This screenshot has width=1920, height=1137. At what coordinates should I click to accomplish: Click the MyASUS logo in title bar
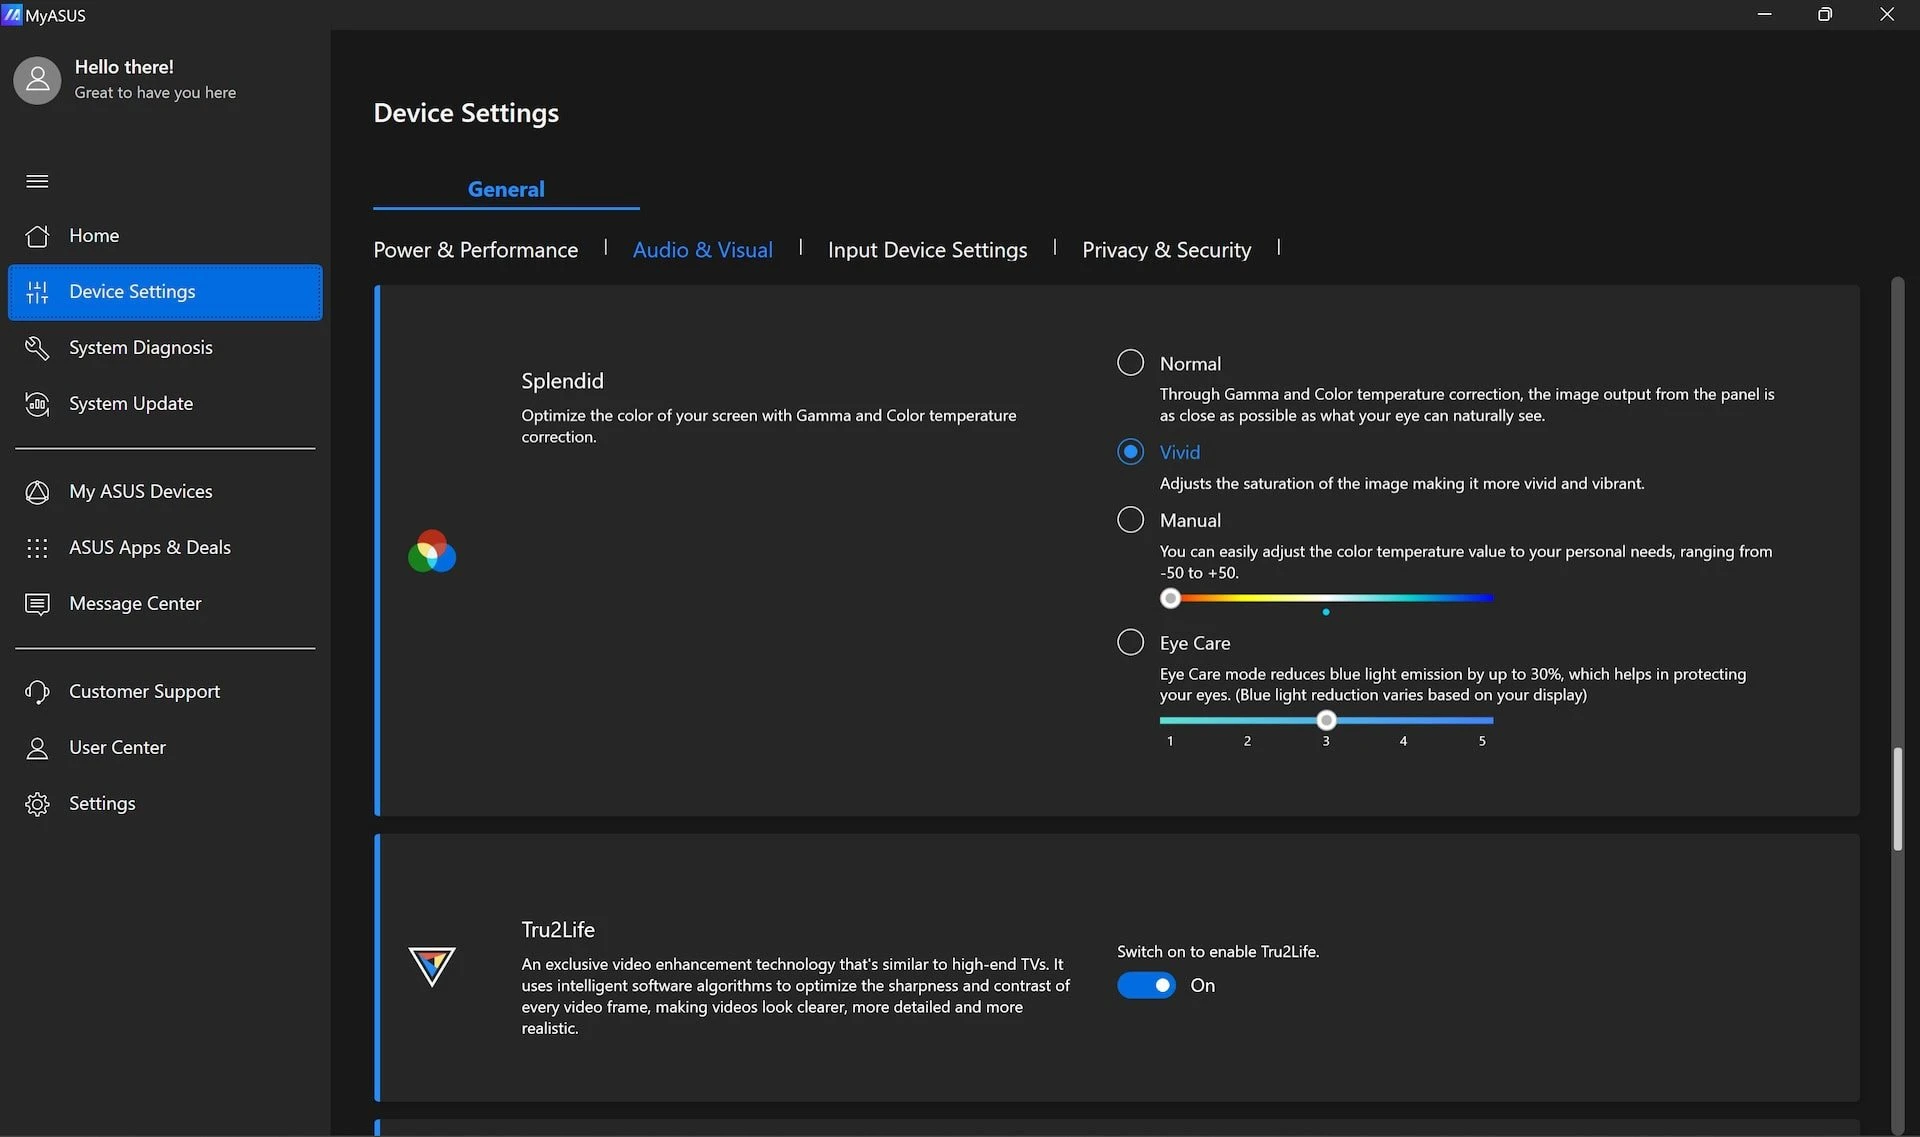pos(12,14)
